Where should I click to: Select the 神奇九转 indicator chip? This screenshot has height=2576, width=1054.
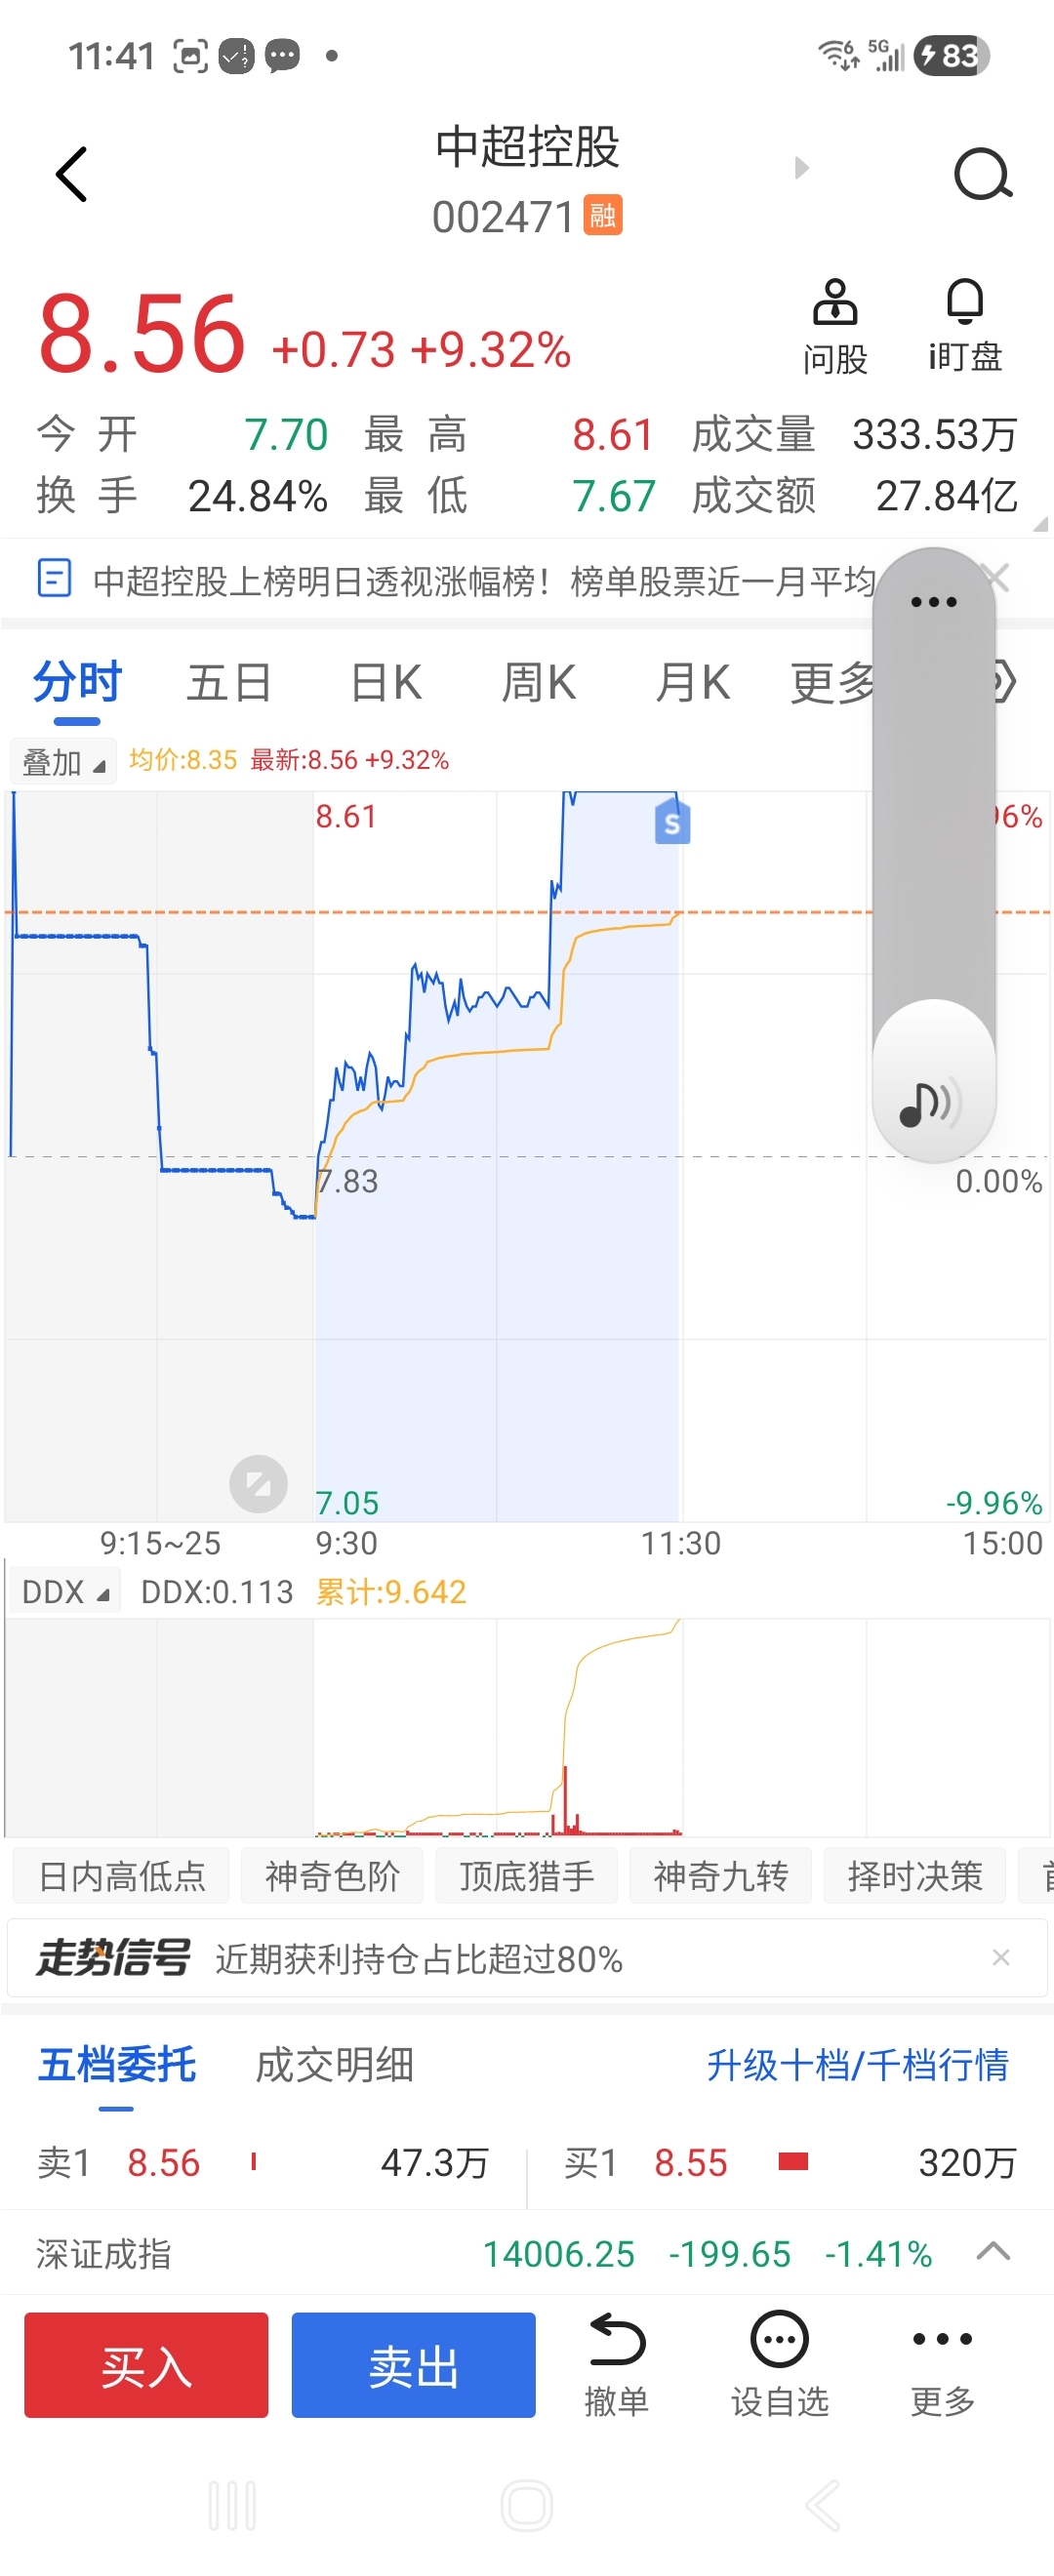[x=720, y=1876]
